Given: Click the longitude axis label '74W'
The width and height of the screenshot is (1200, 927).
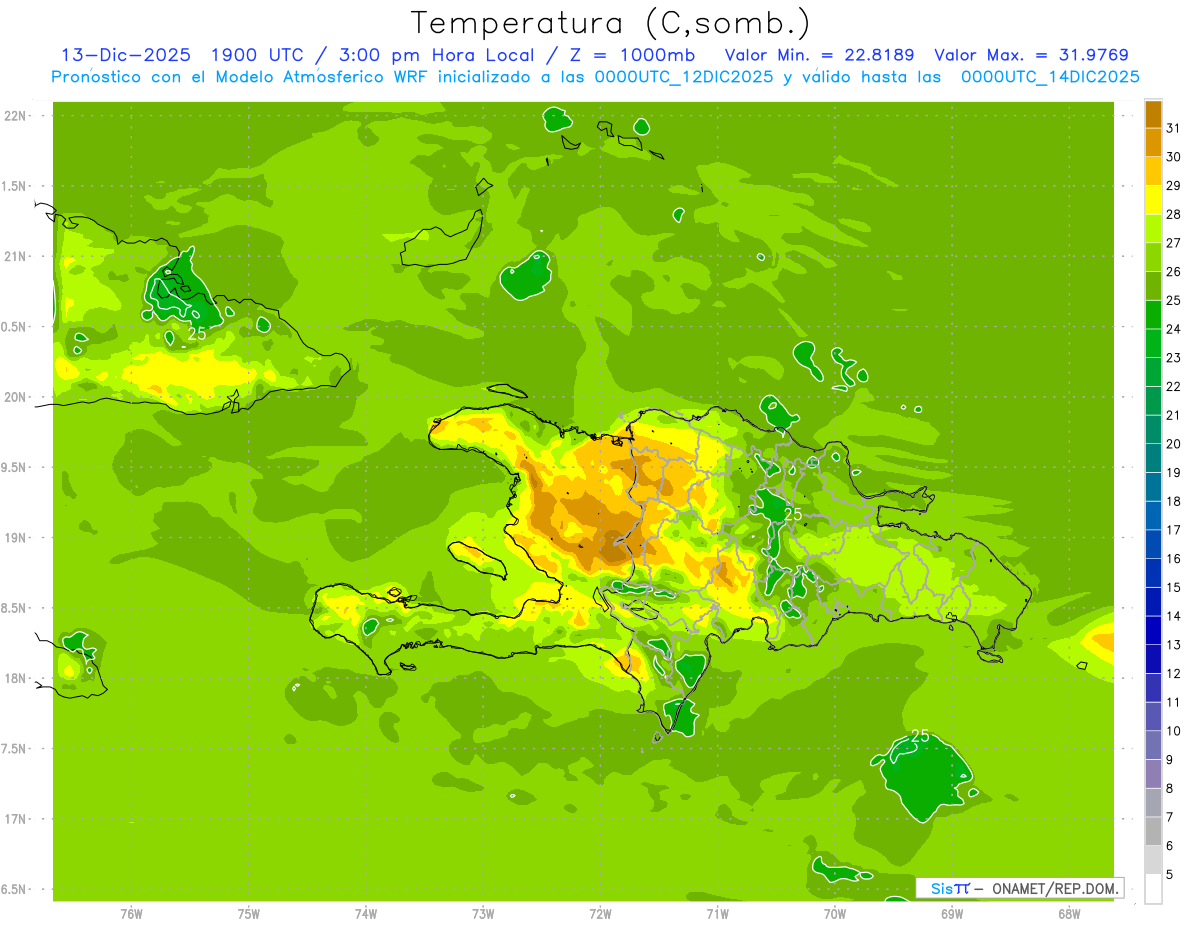Looking at the screenshot, I should click(366, 914).
